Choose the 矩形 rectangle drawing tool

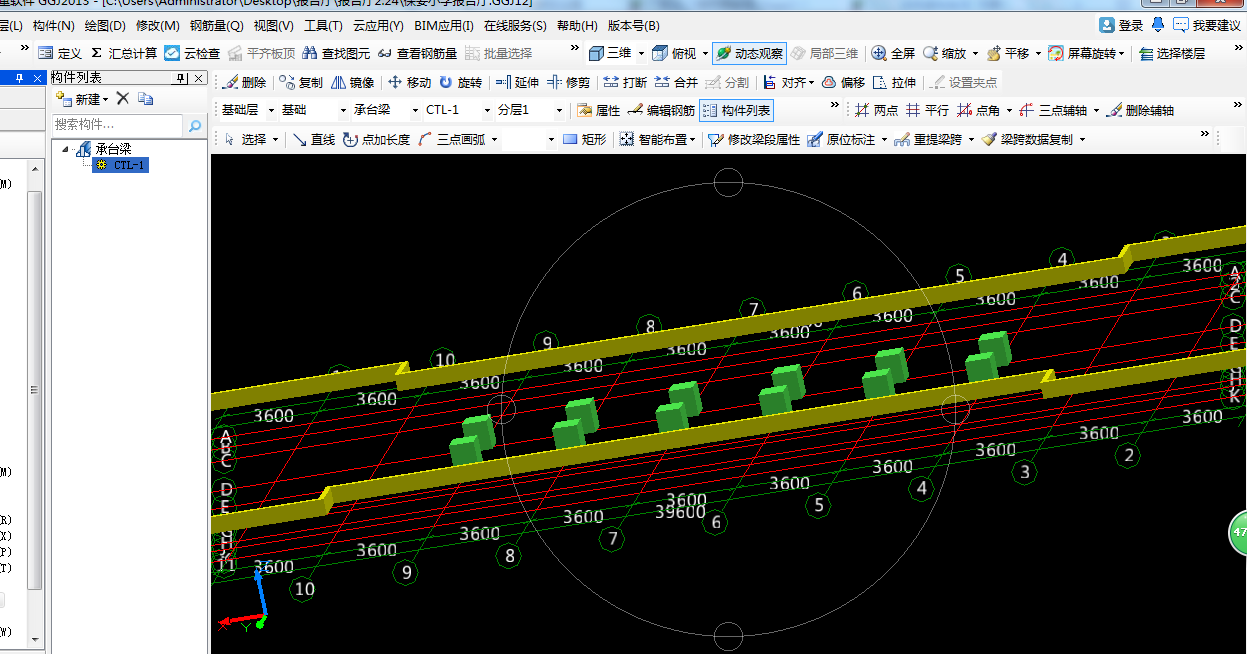pos(584,140)
